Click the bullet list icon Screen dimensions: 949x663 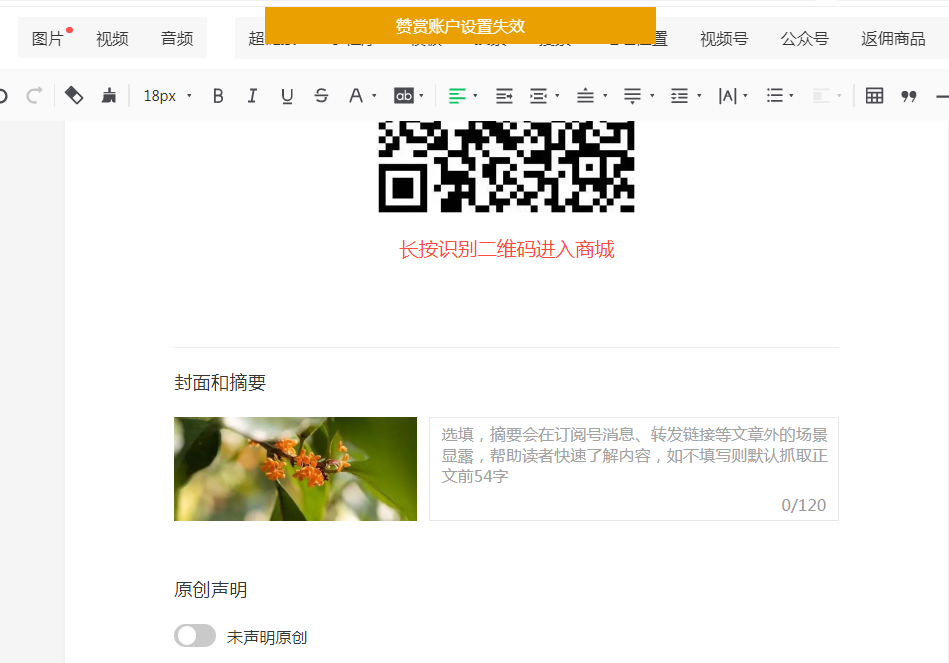775,96
